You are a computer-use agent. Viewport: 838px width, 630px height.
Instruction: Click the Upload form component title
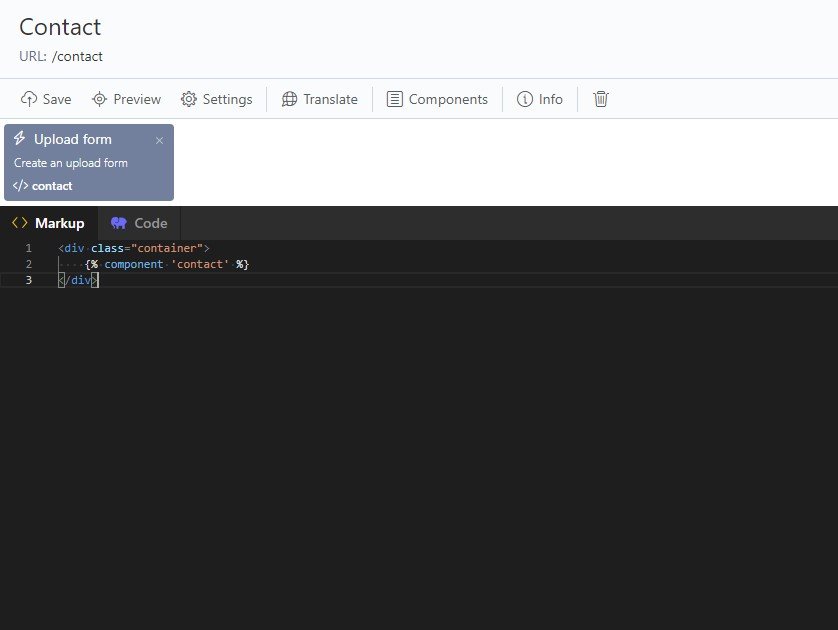[x=73, y=139]
